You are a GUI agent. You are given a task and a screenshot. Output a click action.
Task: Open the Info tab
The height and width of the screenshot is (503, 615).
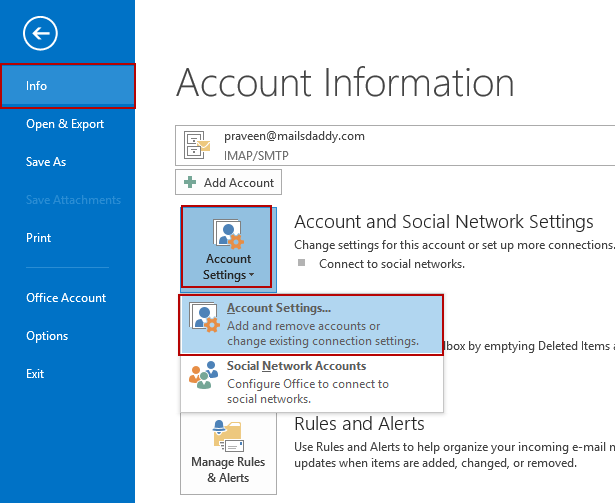(68, 86)
